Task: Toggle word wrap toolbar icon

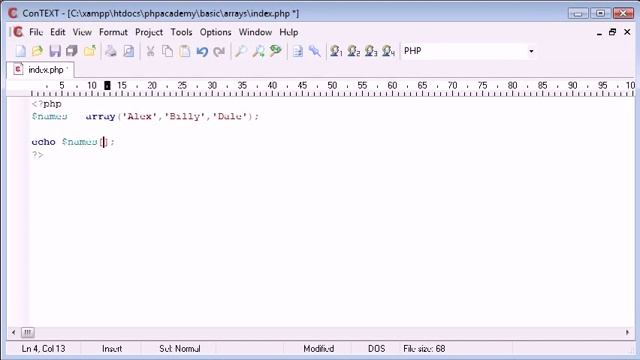Action: pyautogui.click(x=298, y=51)
